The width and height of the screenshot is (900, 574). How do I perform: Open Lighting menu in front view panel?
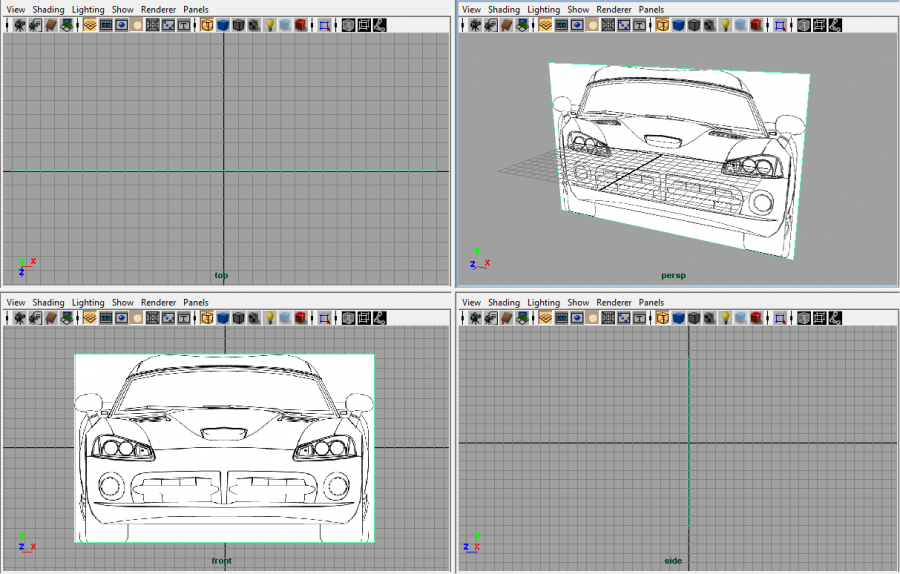tap(88, 302)
